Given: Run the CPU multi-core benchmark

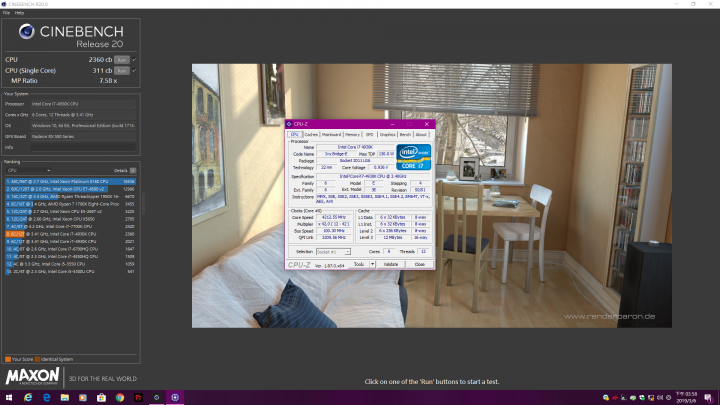Looking at the screenshot, I should (122, 60).
